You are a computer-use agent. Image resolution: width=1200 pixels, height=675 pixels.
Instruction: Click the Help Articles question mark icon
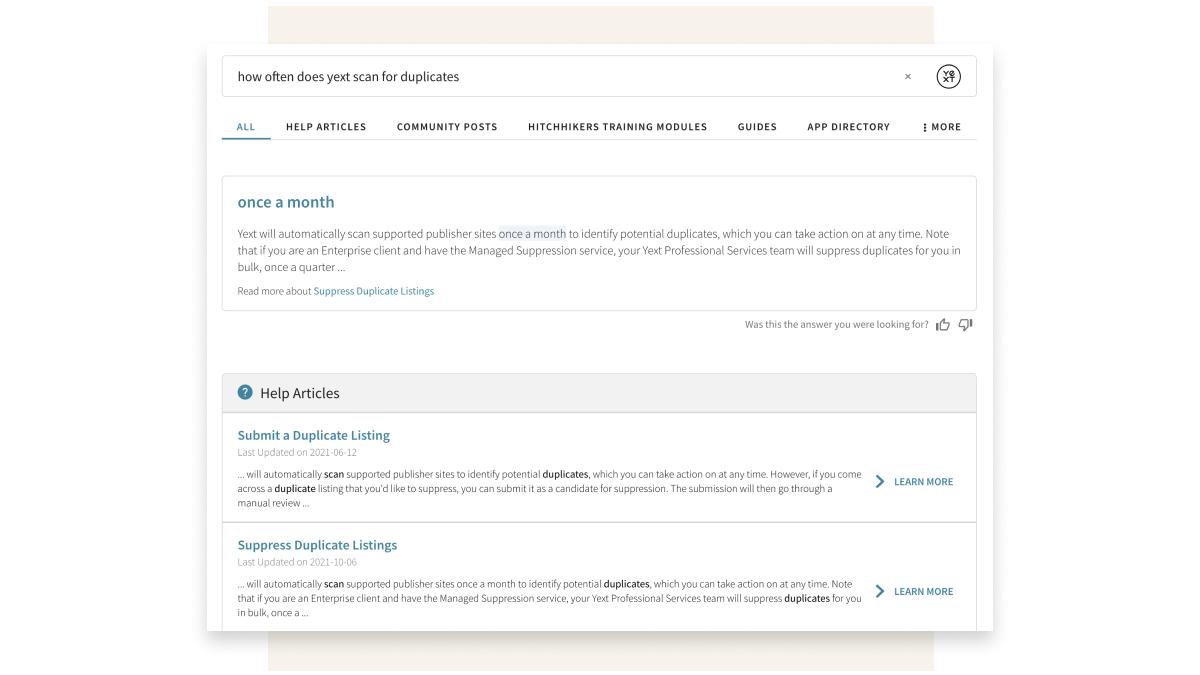point(245,393)
